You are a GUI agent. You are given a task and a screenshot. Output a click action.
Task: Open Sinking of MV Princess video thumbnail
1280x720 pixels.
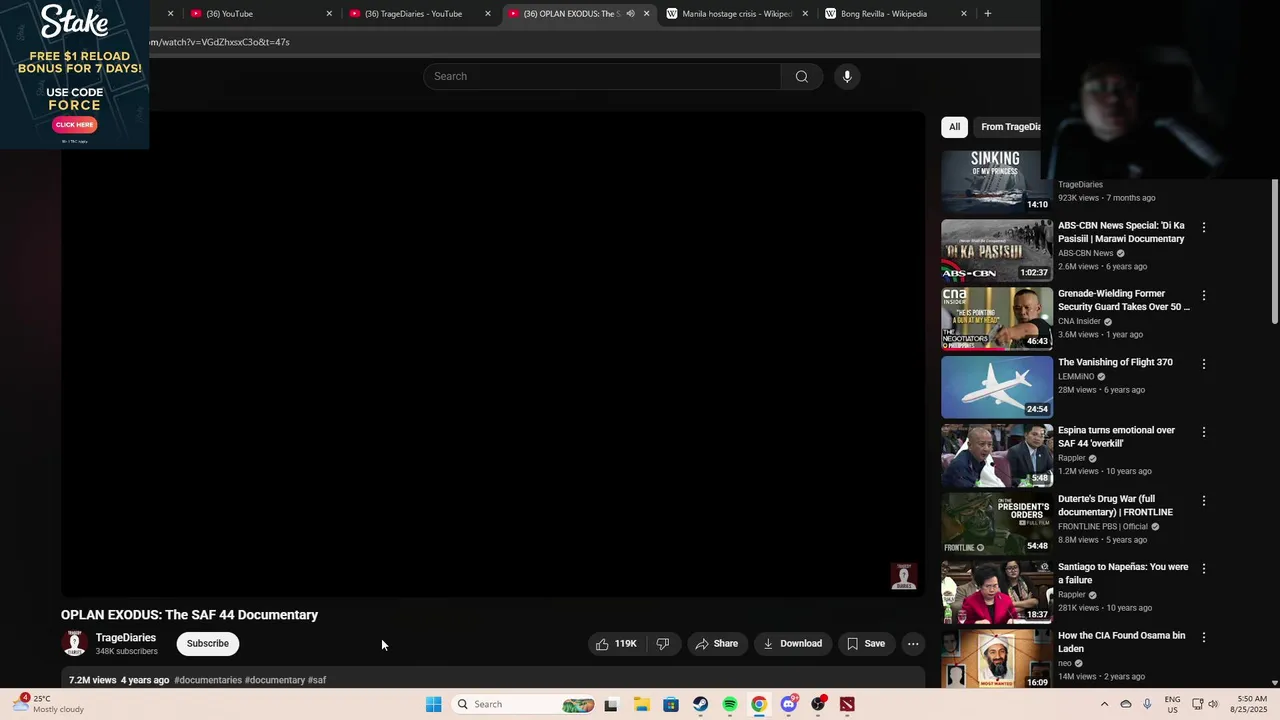[x=997, y=182]
